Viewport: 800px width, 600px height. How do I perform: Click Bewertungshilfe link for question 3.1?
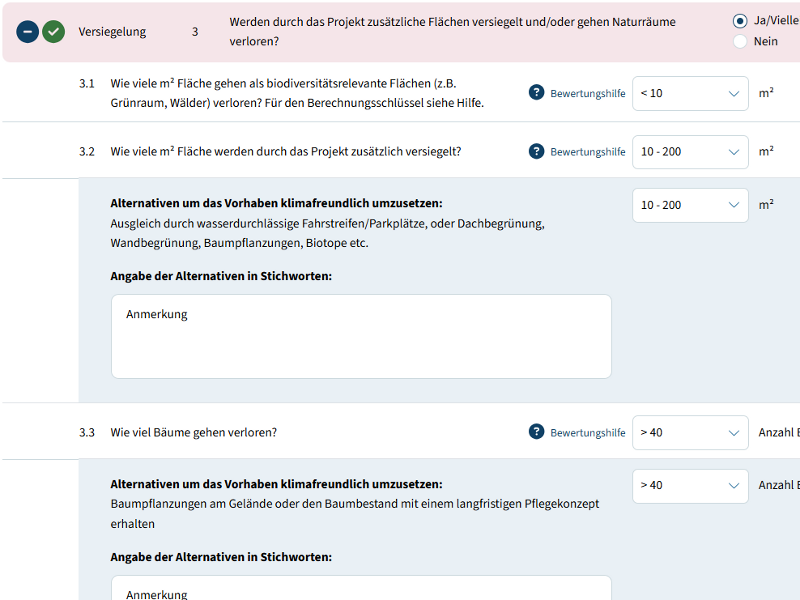pos(587,93)
